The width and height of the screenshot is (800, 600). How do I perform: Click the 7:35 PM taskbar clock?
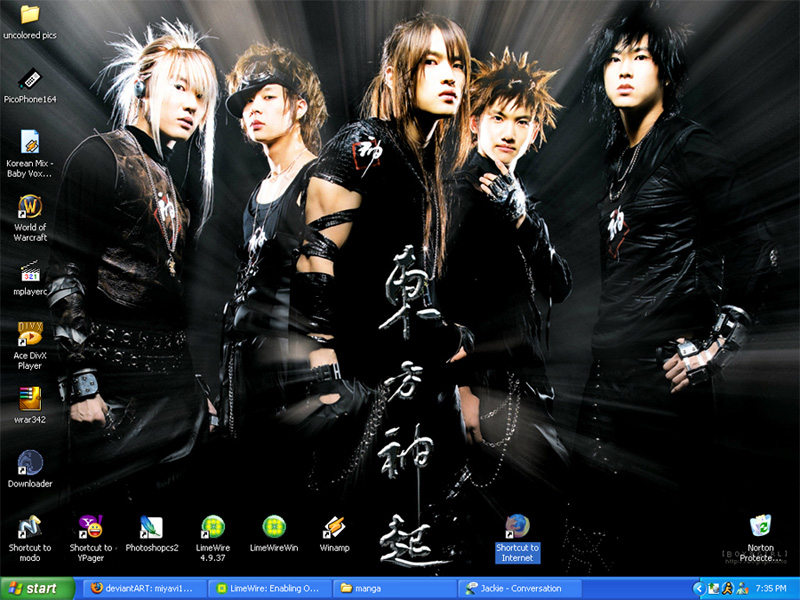point(771,589)
